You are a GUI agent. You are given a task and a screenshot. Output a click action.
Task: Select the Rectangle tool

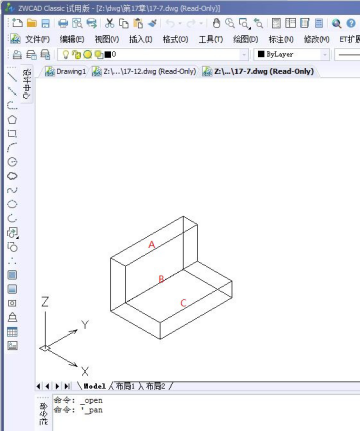(12, 134)
